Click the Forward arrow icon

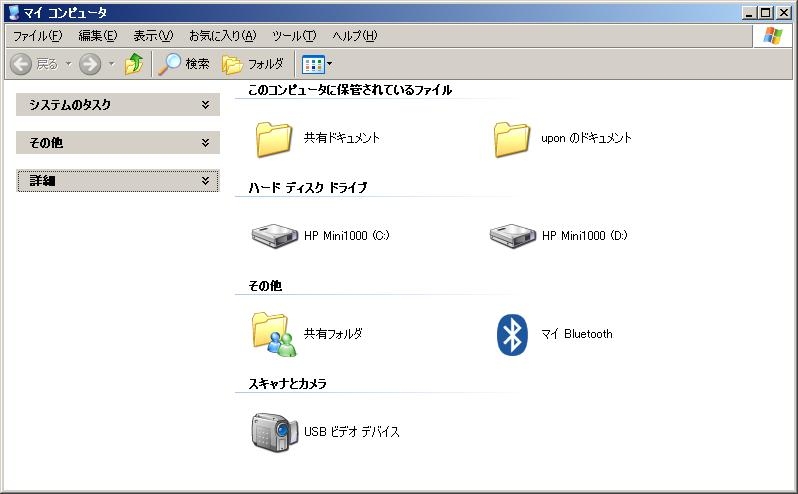[x=90, y=65]
